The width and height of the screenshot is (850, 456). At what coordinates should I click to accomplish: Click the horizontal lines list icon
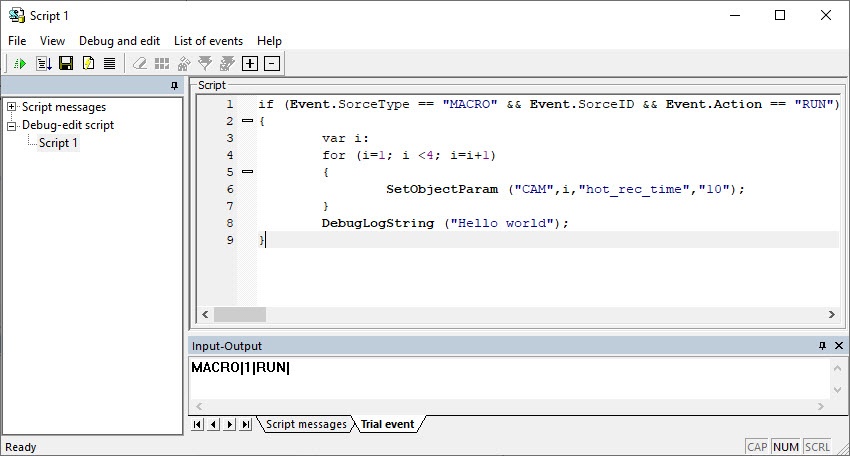[x=110, y=64]
